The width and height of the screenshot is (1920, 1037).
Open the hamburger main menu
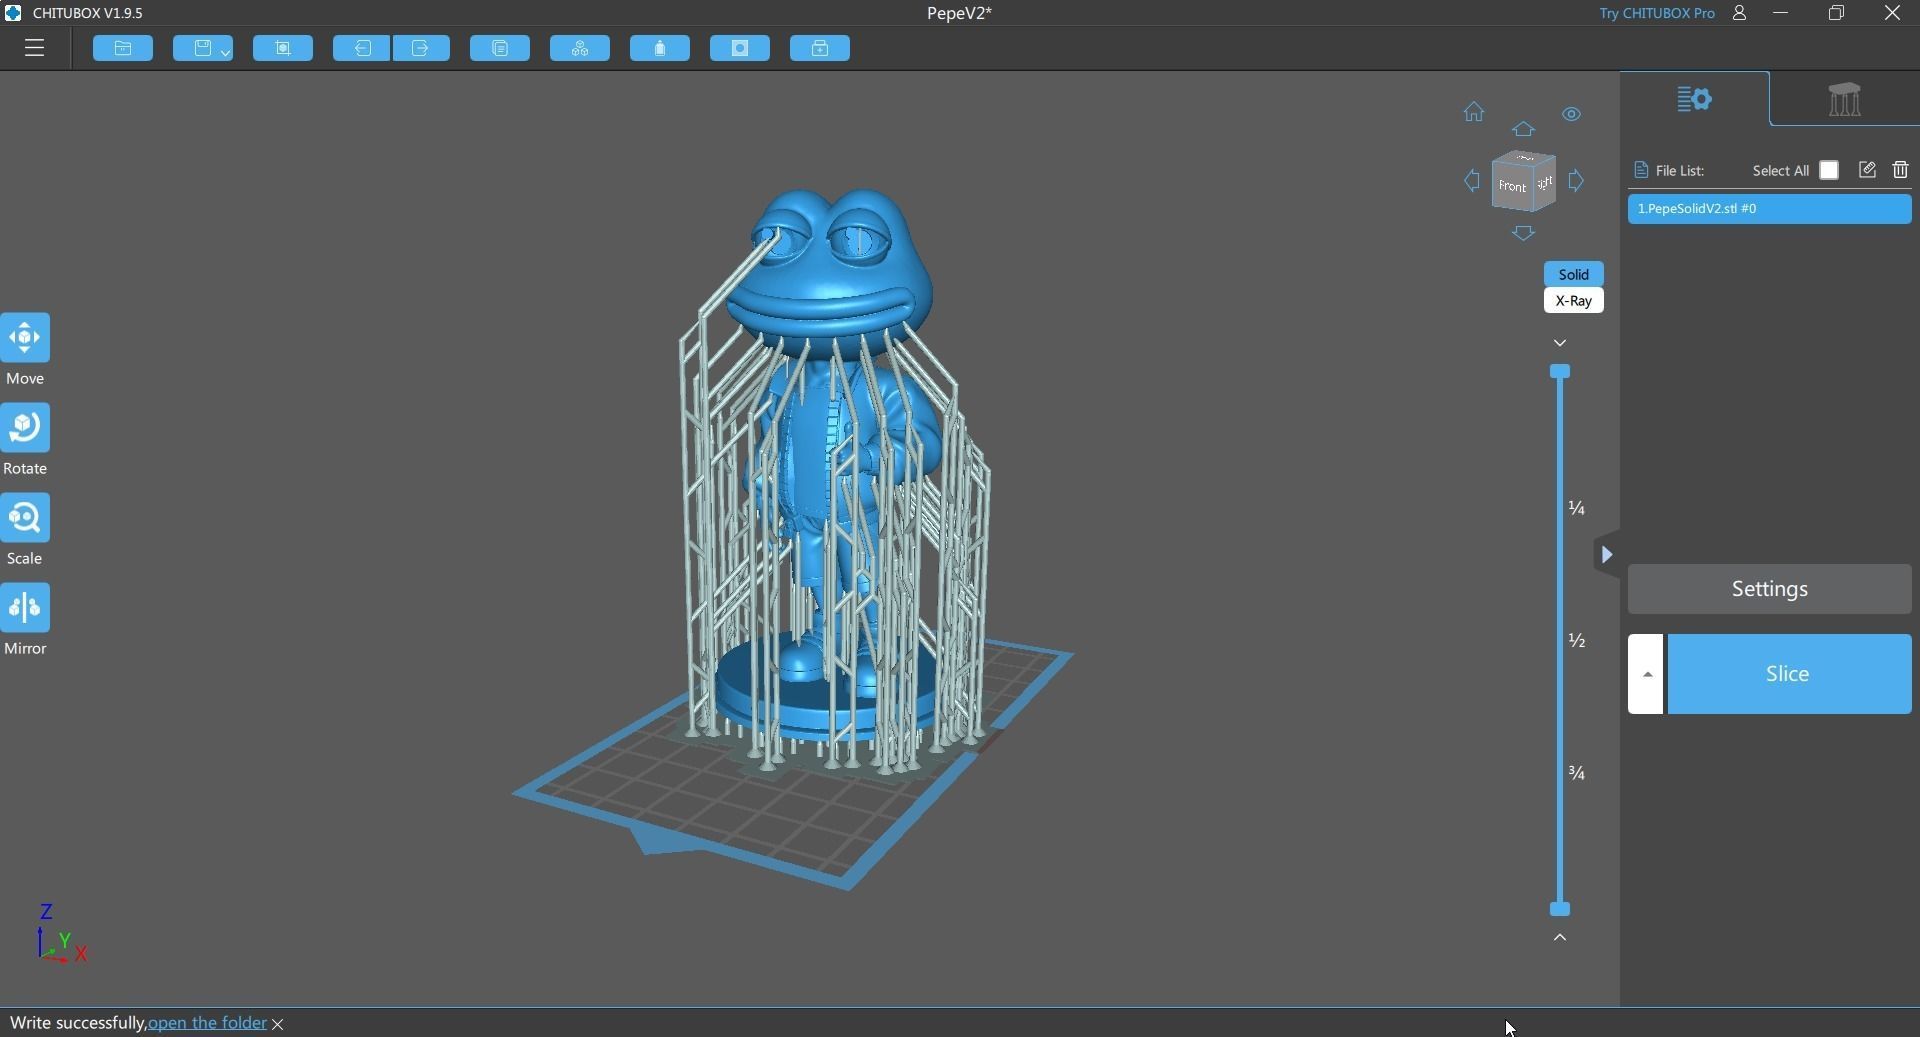tap(35, 48)
